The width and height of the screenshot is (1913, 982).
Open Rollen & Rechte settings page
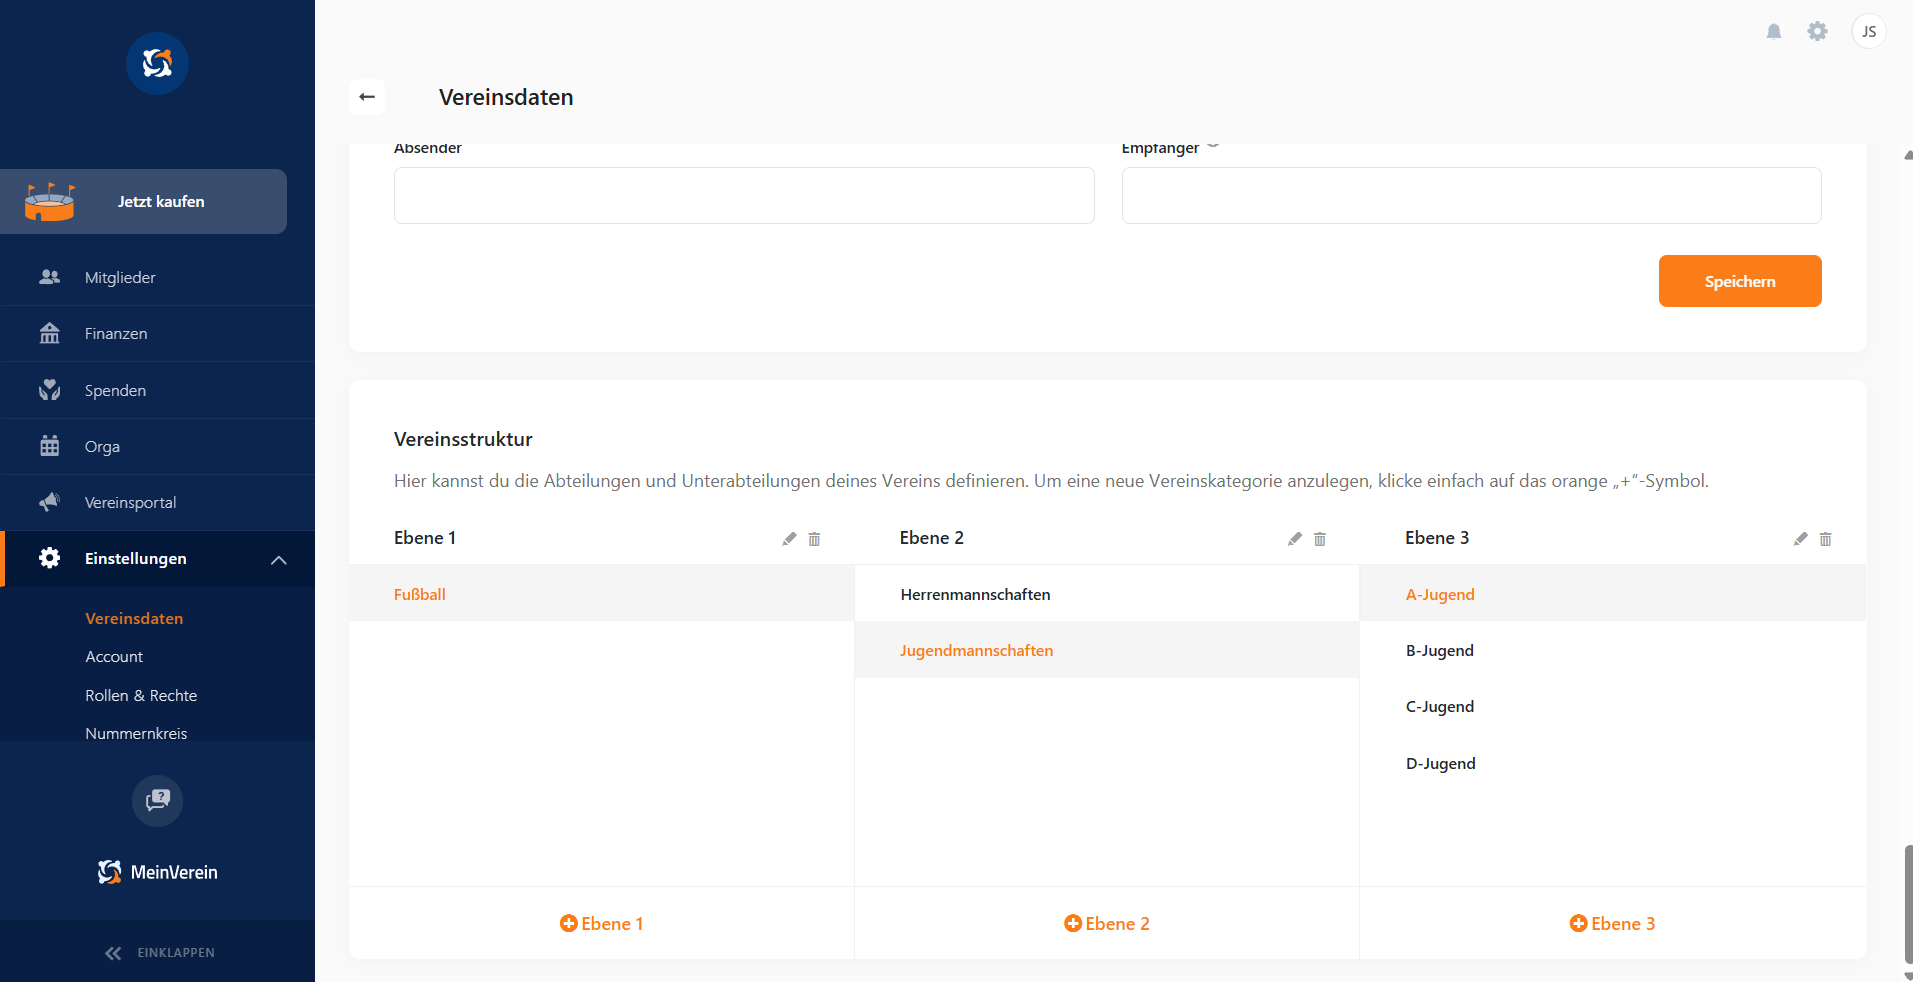141,696
